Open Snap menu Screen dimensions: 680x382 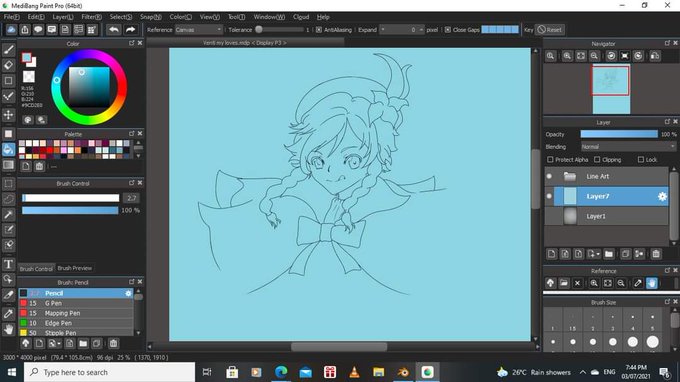150,17
